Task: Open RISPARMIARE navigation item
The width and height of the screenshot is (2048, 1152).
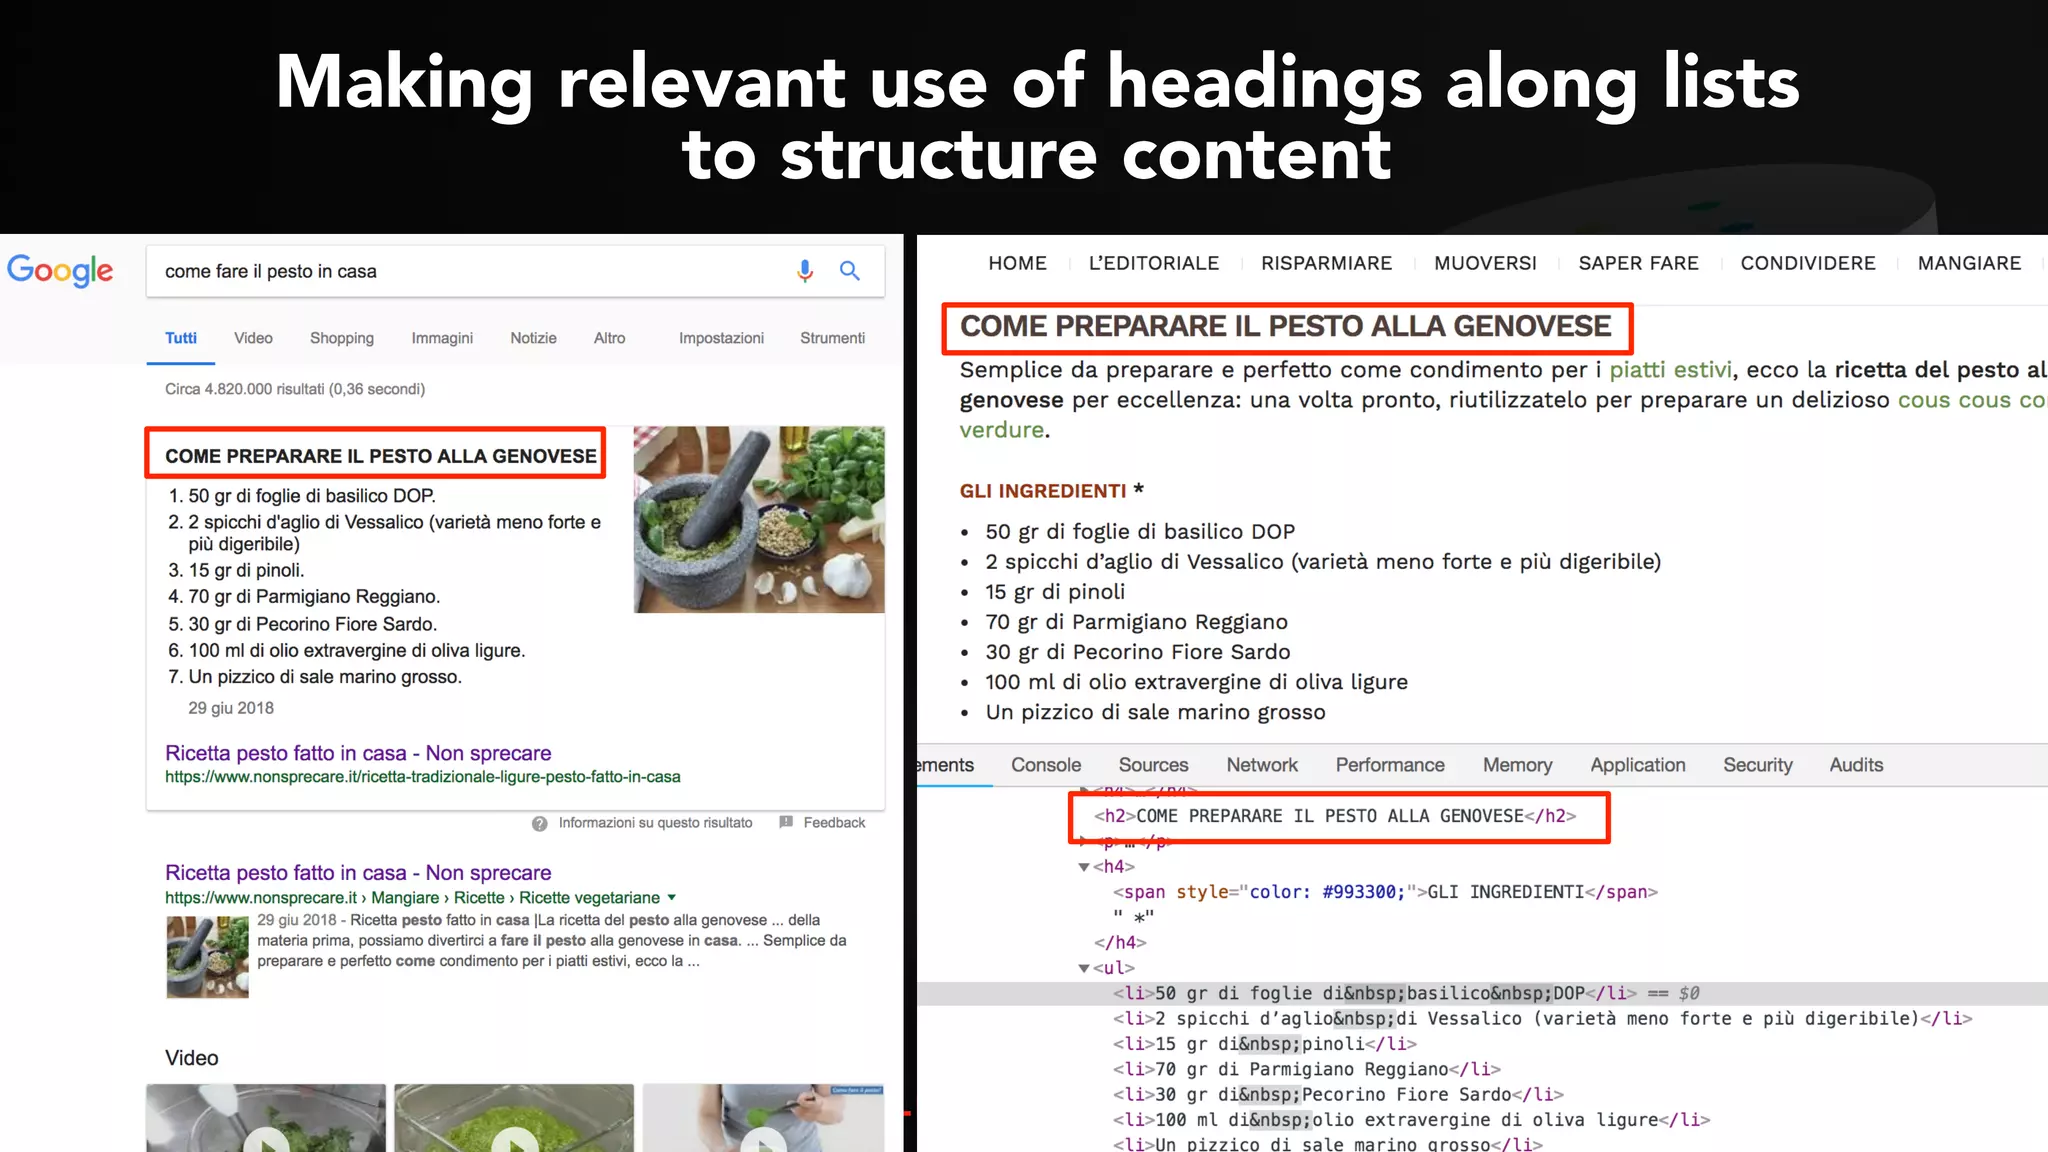Action: tap(1326, 263)
